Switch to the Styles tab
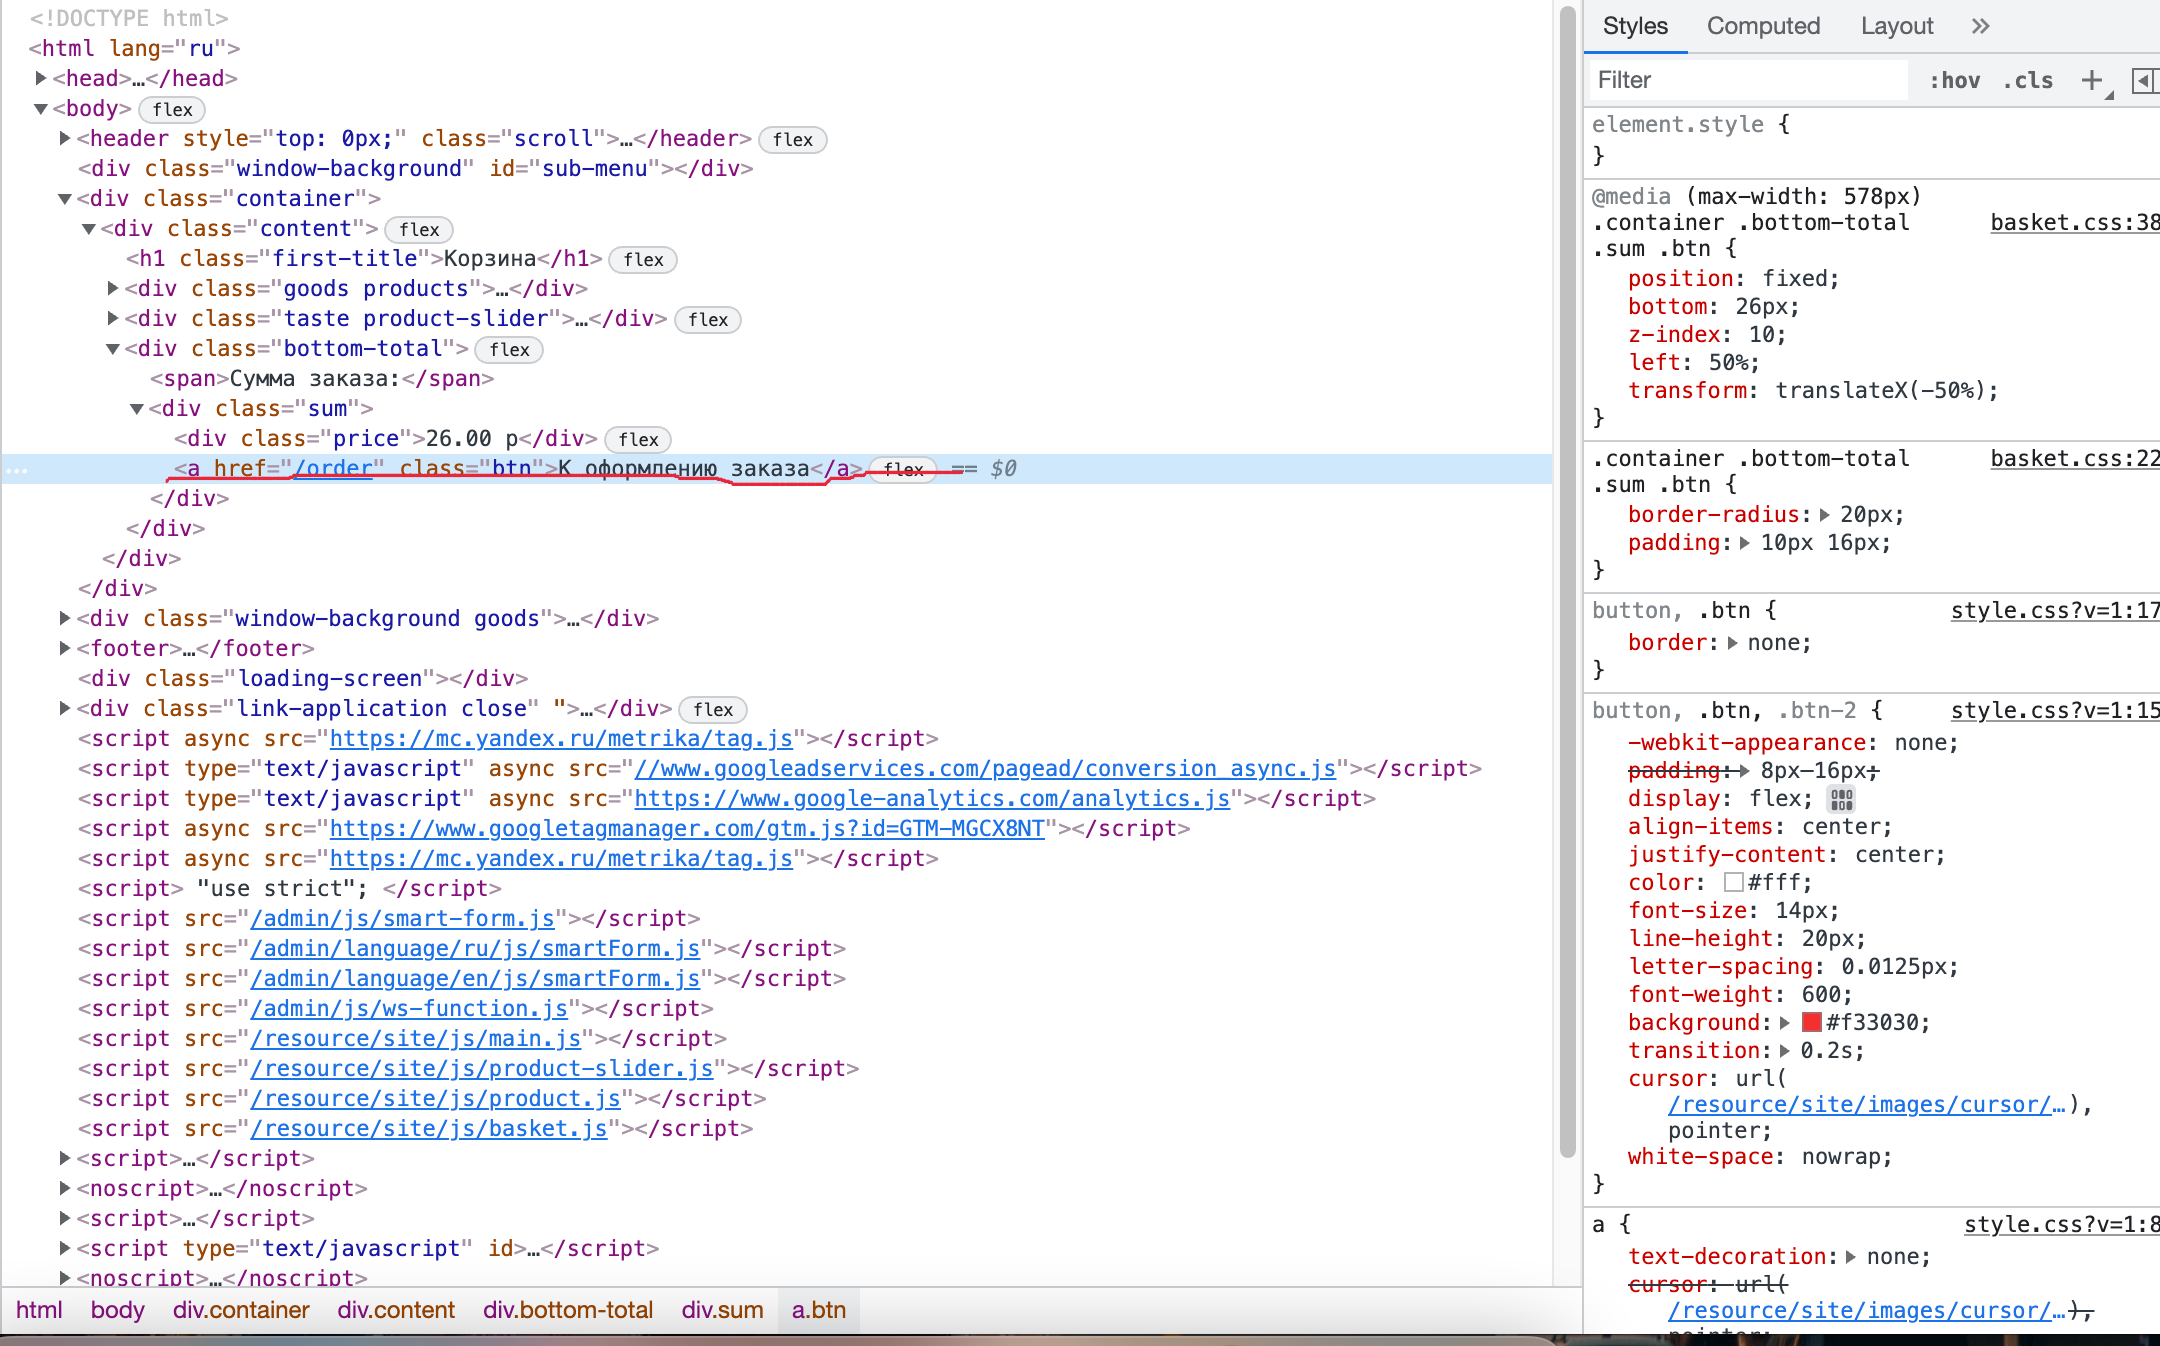Viewport: 2160px width, 1346px height. click(x=1635, y=26)
